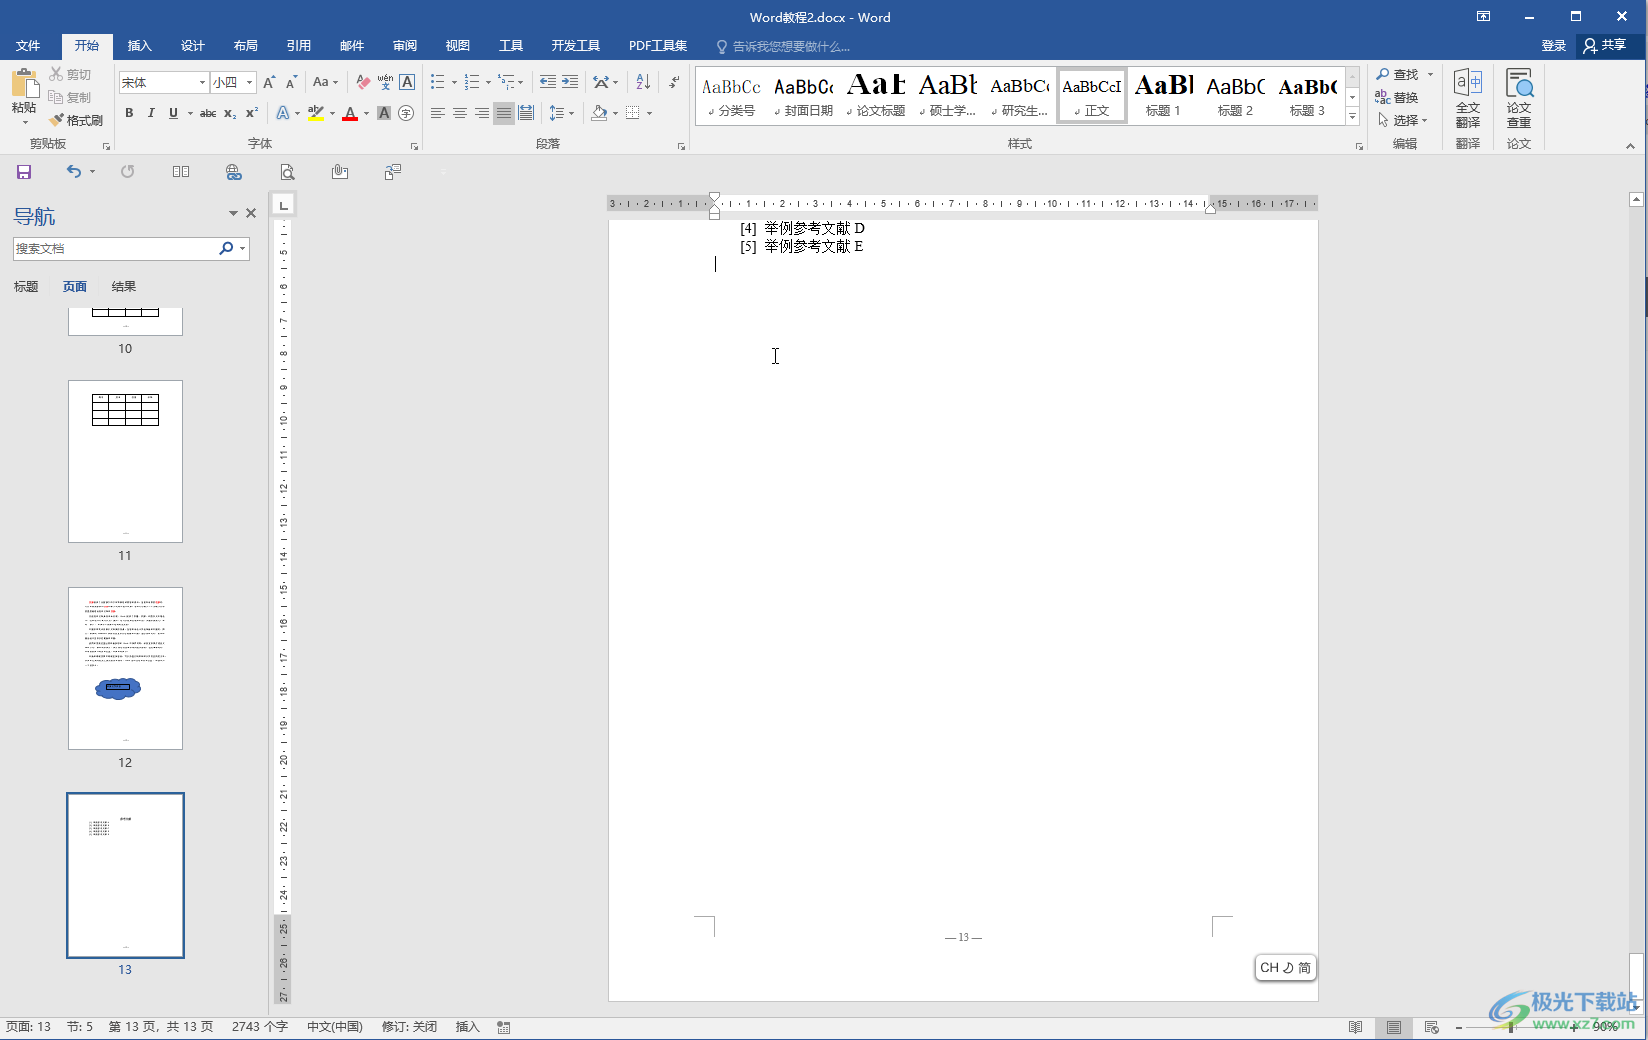Screen dimensions: 1648x1040
Task: Click the Character Border icon
Action: pyautogui.click(x=407, y=82)
